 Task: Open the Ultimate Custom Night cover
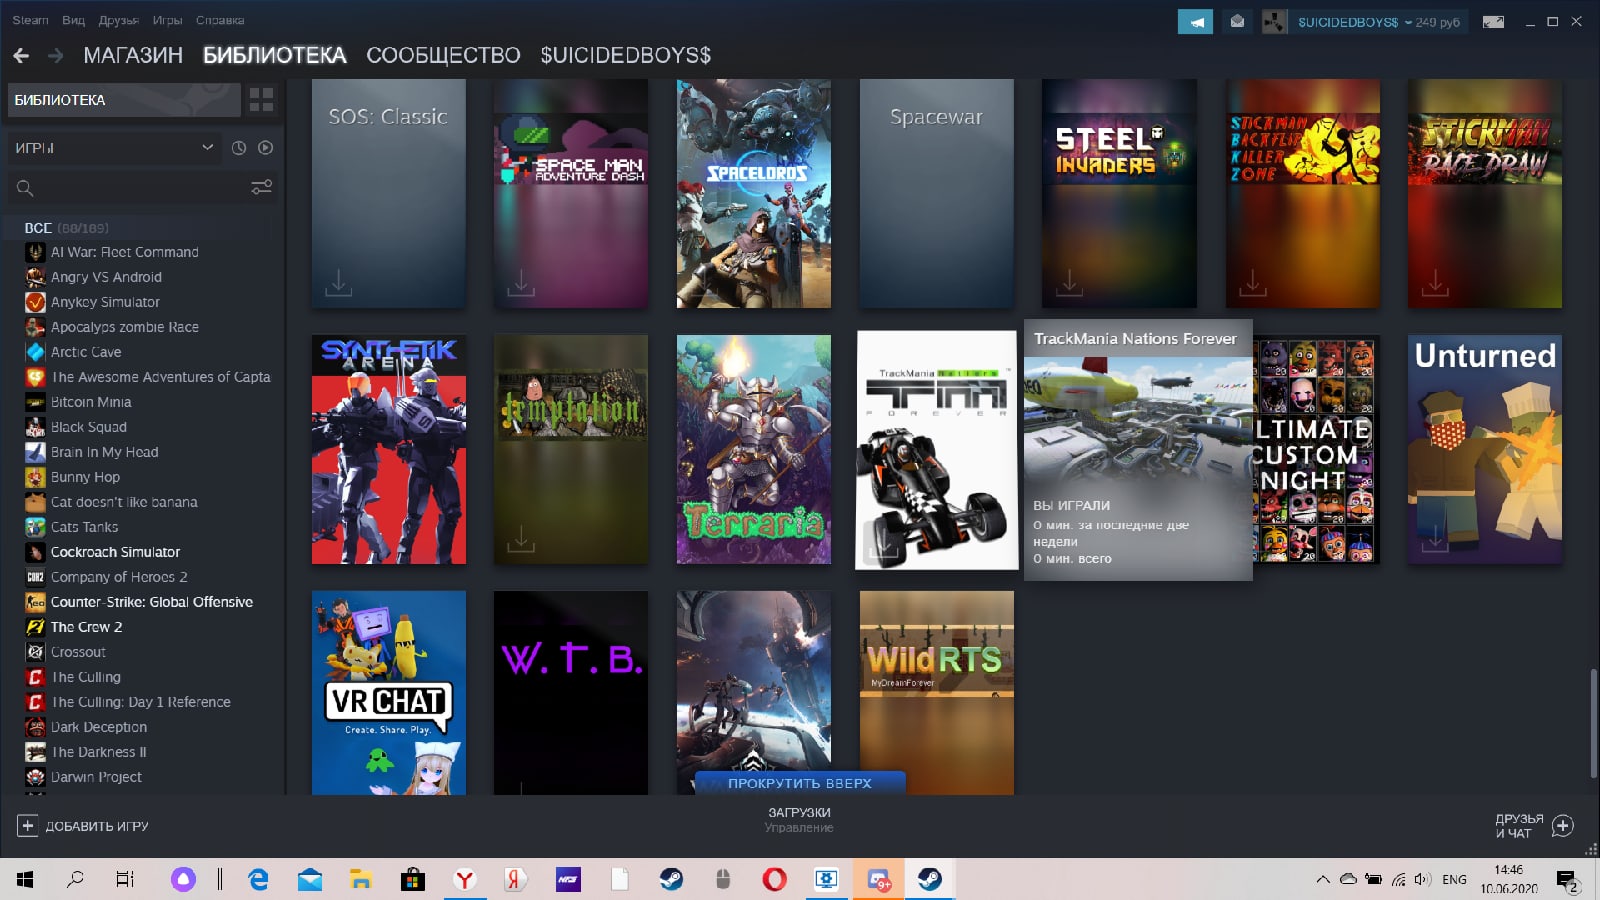(x=1316, y=449)
